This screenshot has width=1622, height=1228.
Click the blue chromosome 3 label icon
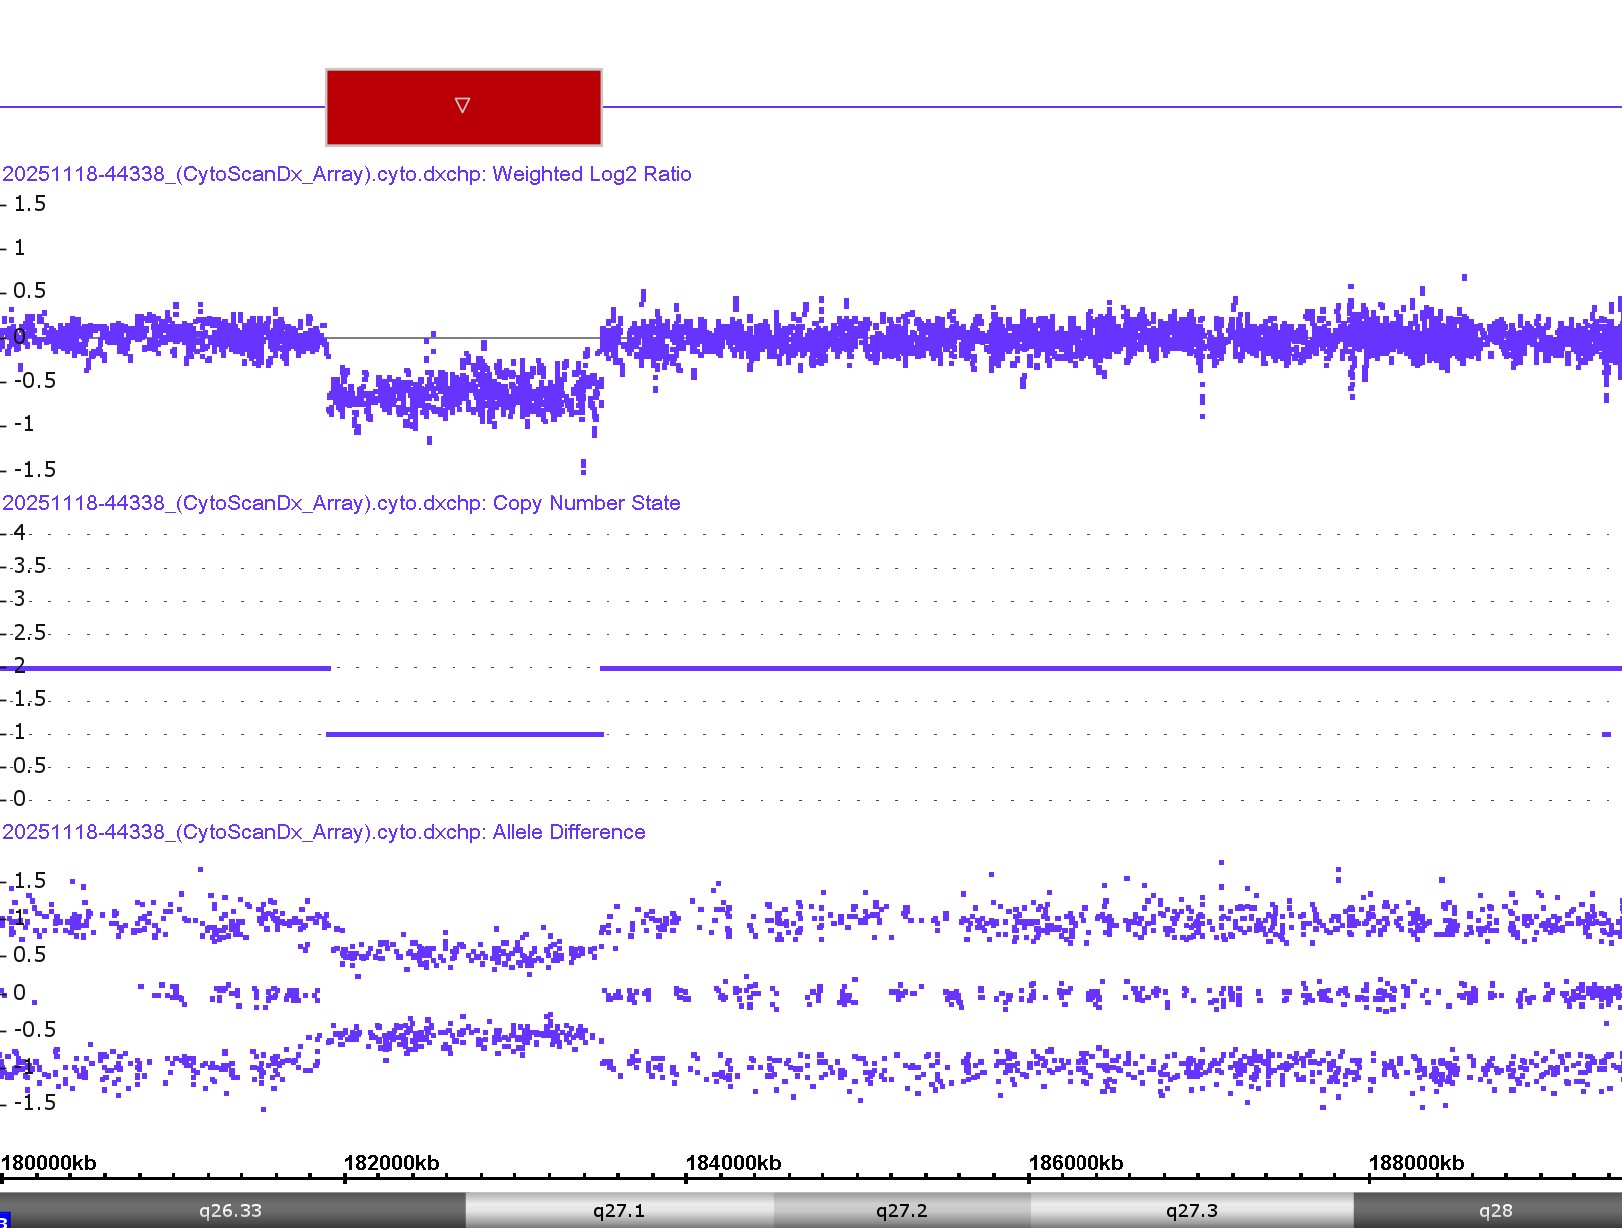coord(4,1221)
